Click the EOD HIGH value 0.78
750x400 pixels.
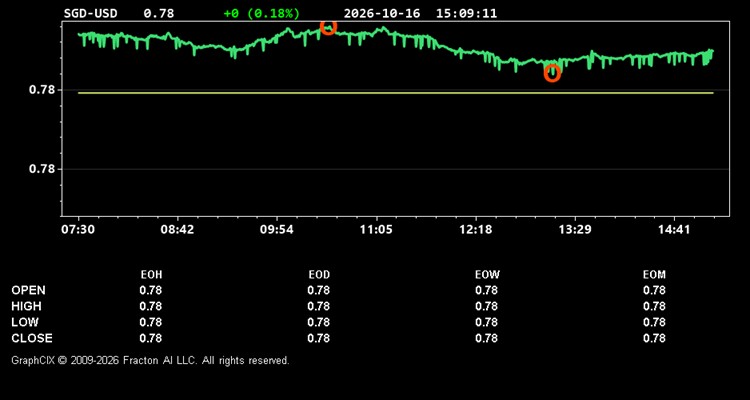319,306
